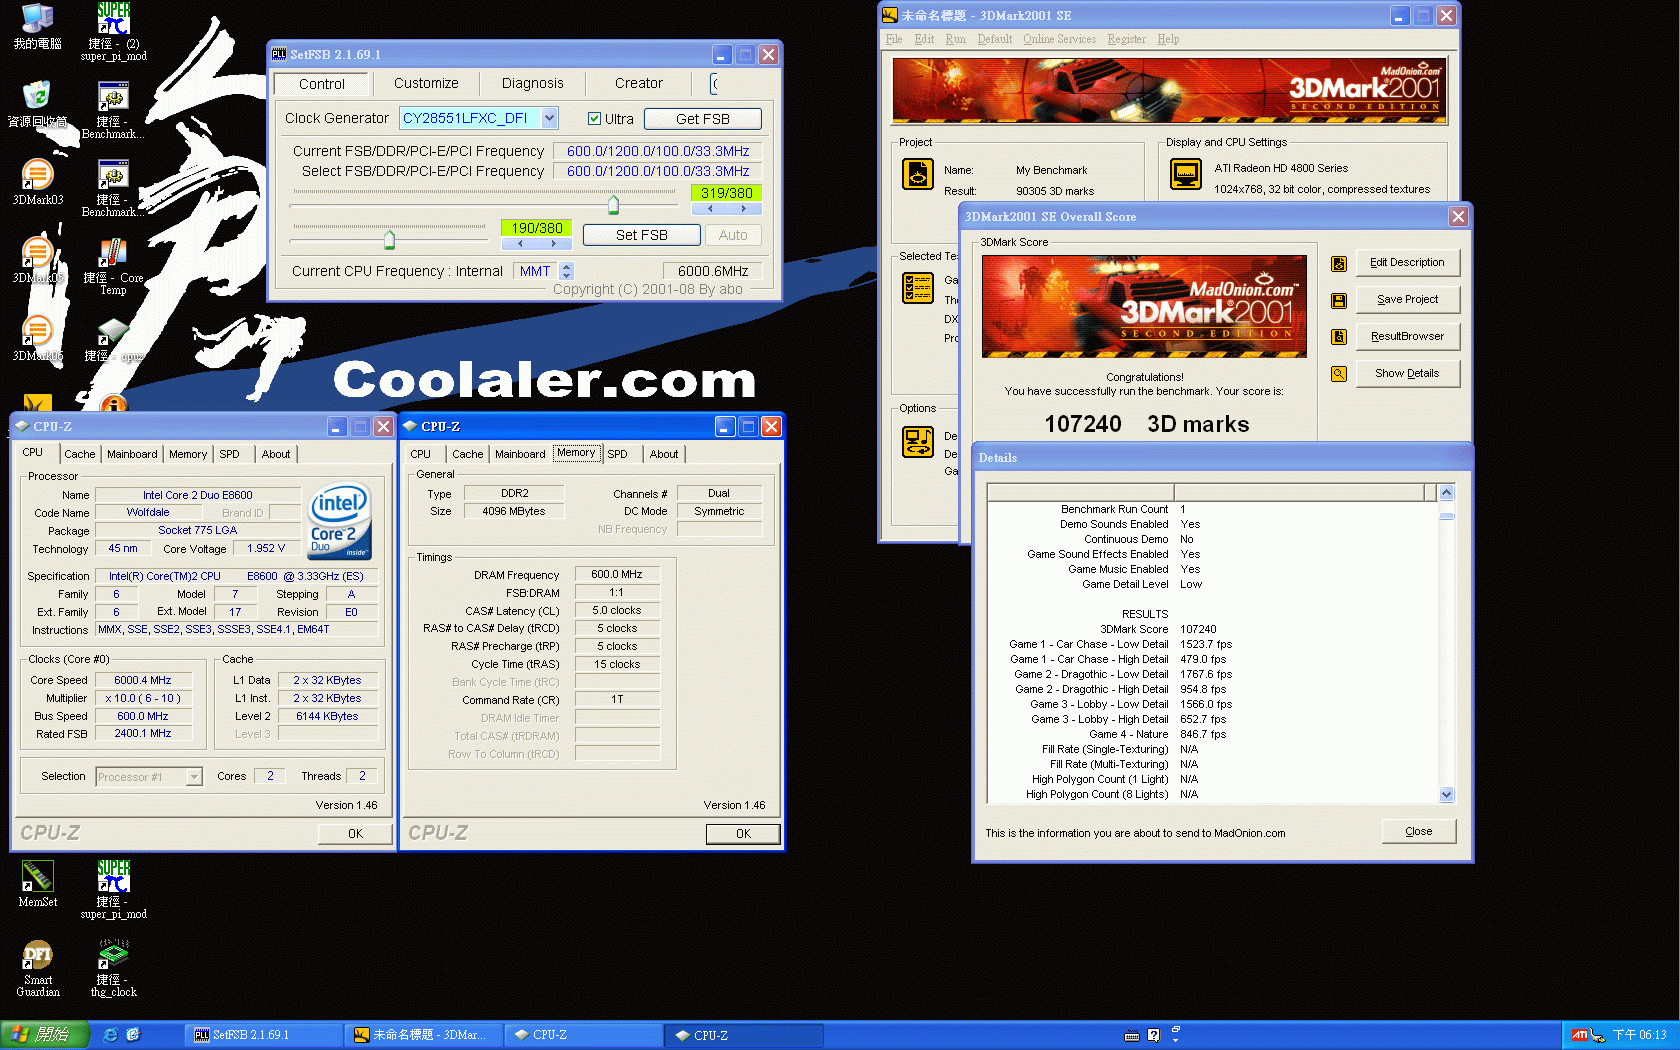Click OK in the right CPU-Z window
Viewport: 1680px width, 1050px height.
point(743,834)
